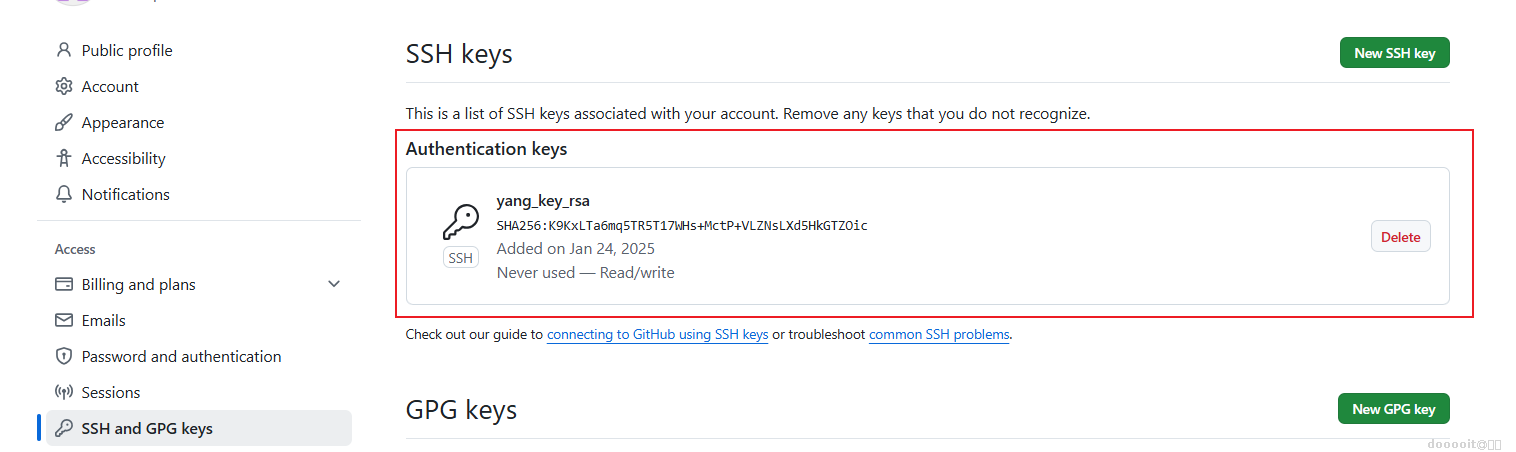This screenshot has width=1516, height=452.
Task: Click the Account gear icon
Action: click(x=64, y=86)
